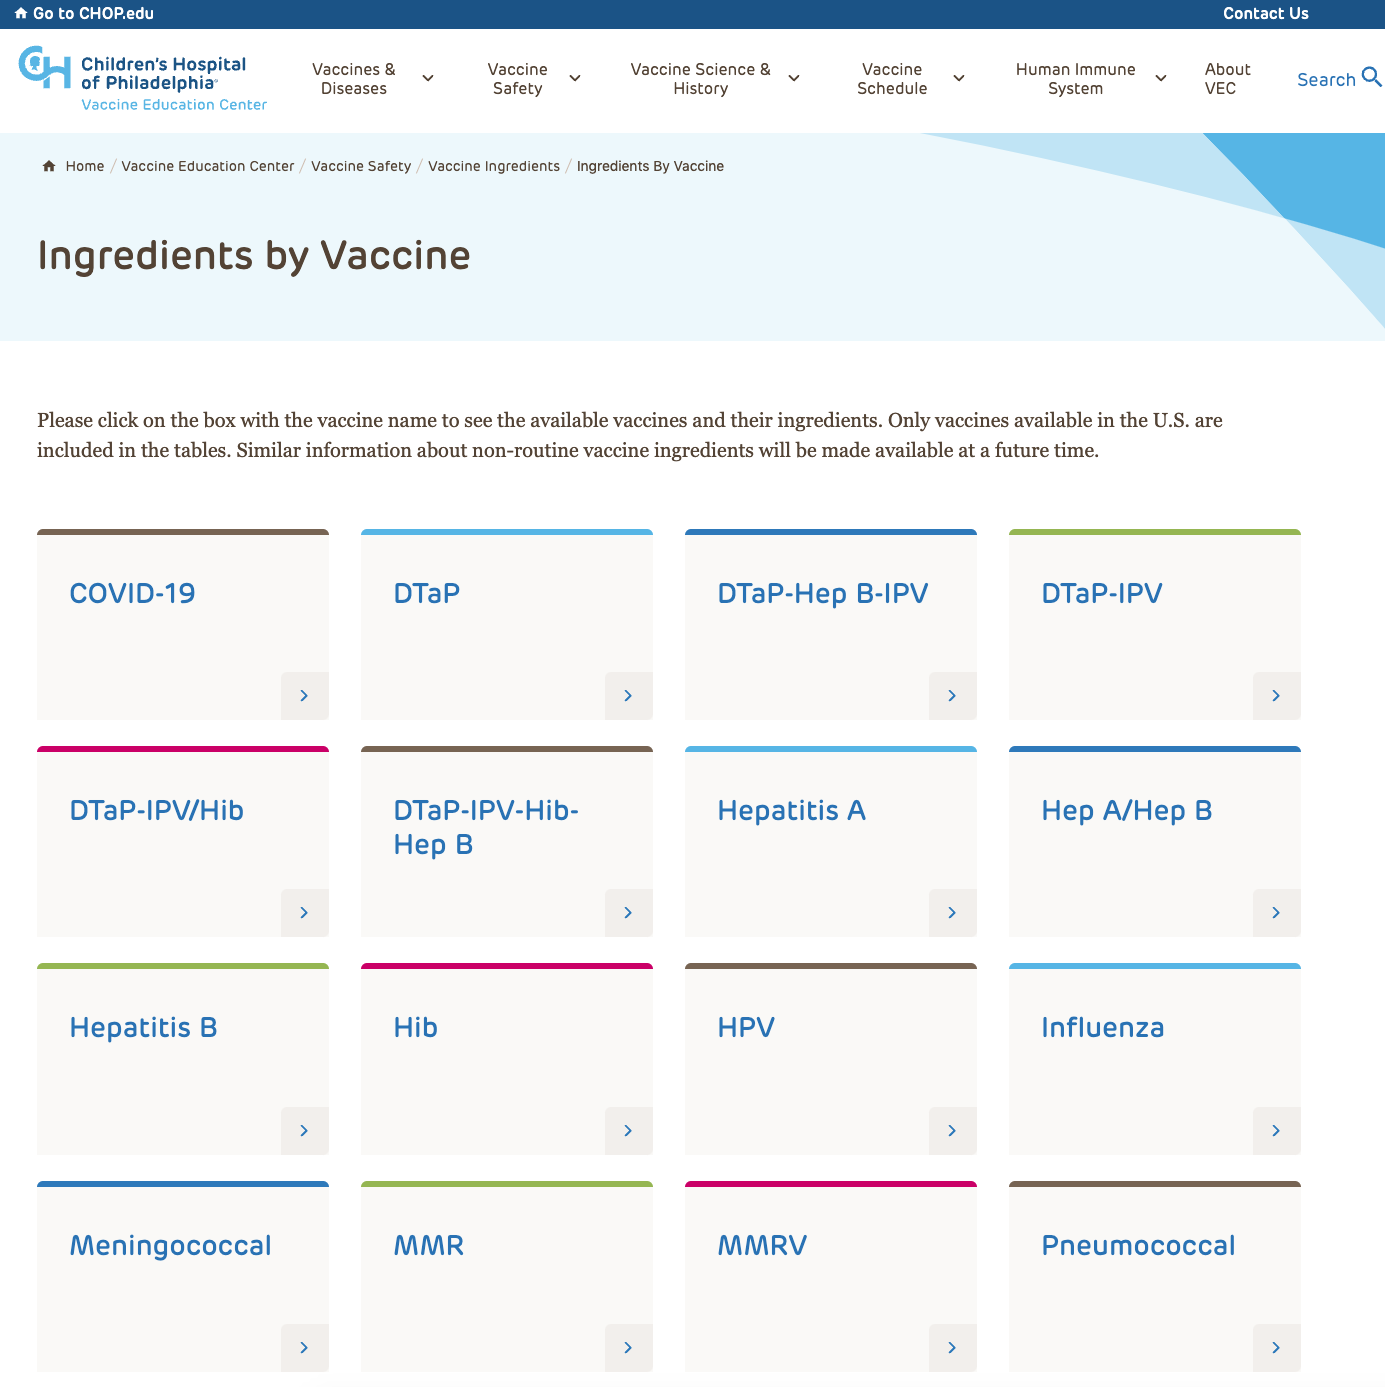
Task: Open the MMR title link
Action: [429, 1245]
